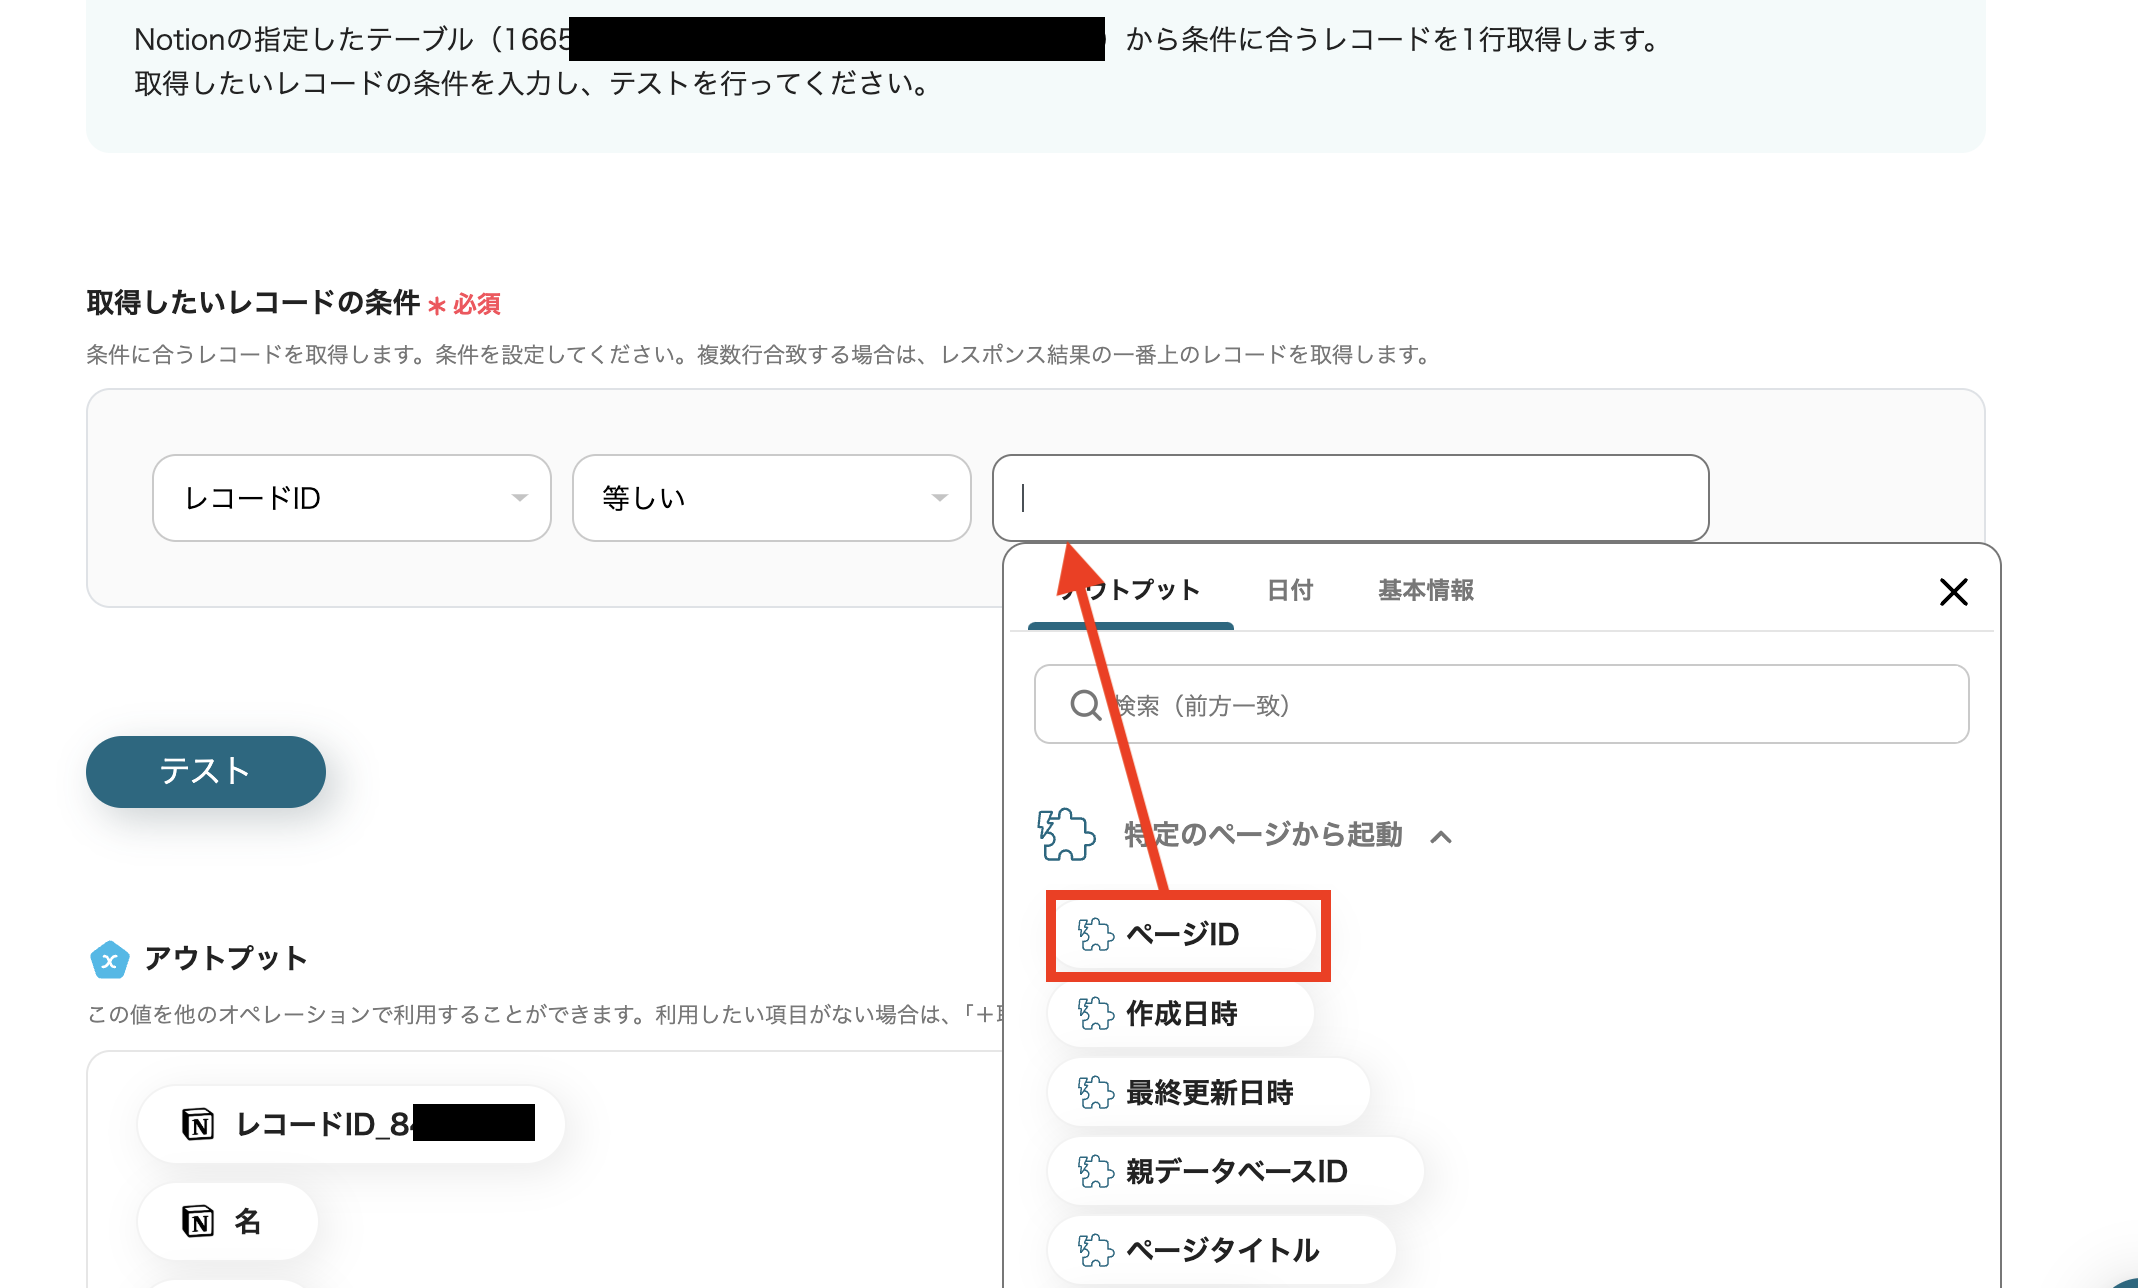Click the puzzle icon beside 特定のページから起動
2138x1288 pixels.
pos(1065,834)
